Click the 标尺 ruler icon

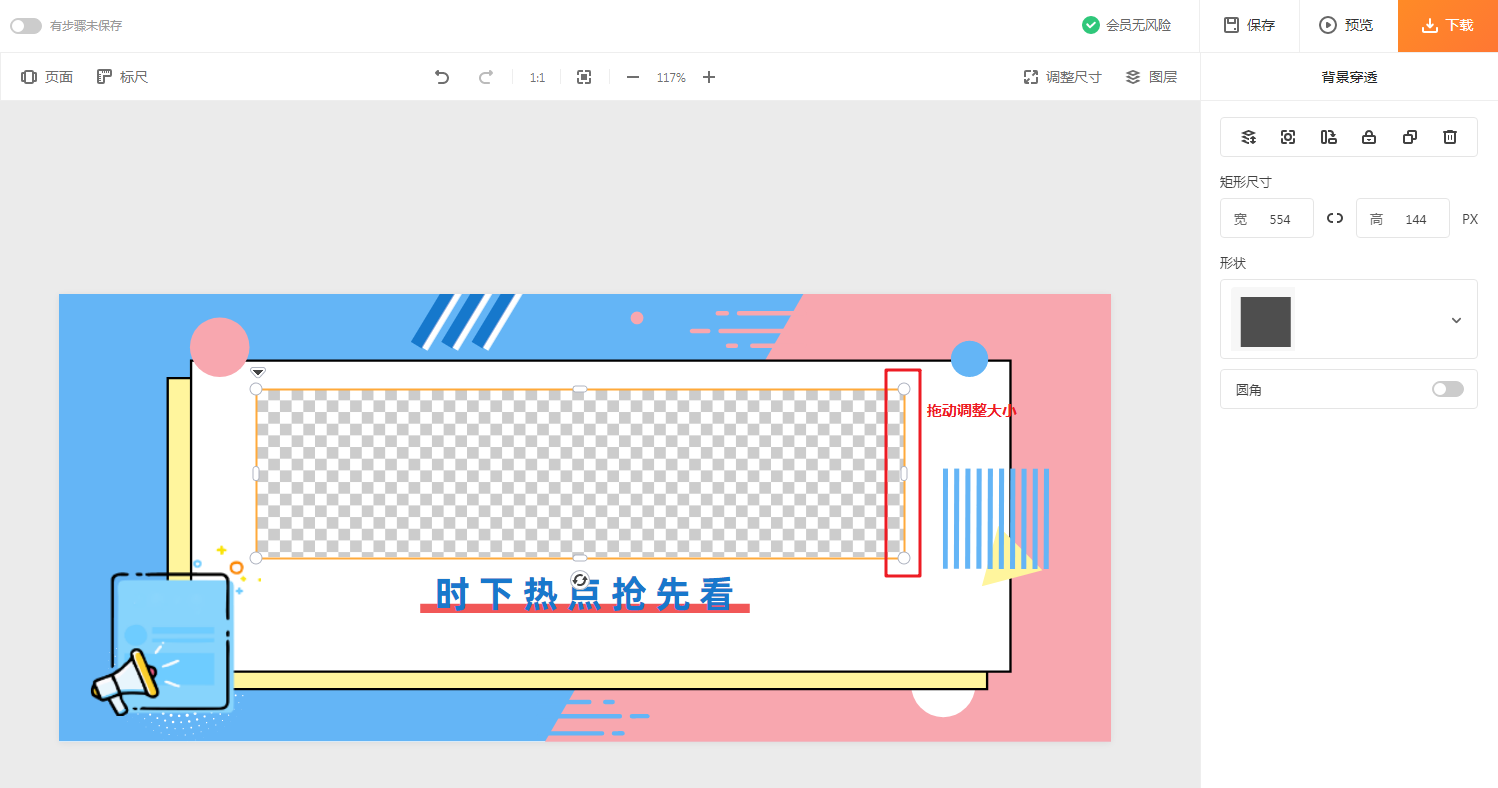104,77
